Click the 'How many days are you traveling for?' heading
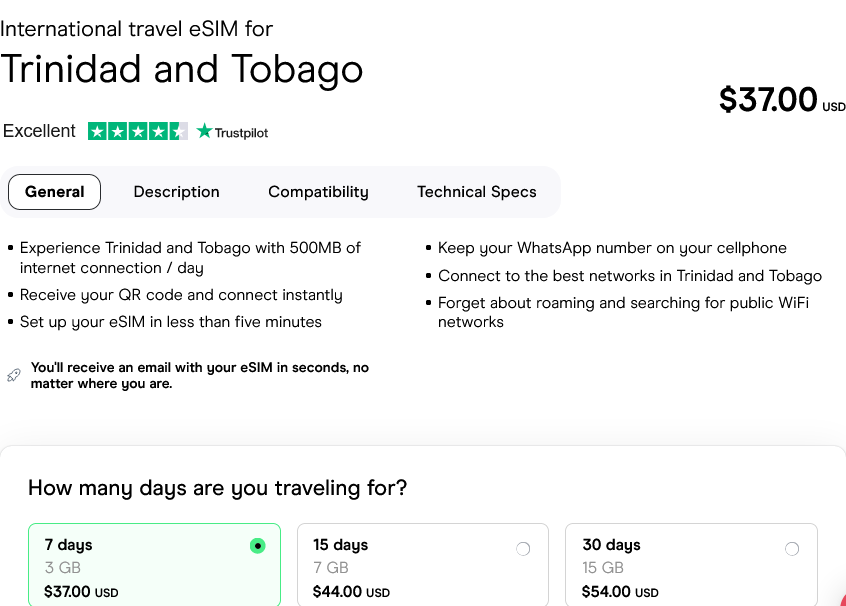This screenshot has height=606, width=846. 217,488
